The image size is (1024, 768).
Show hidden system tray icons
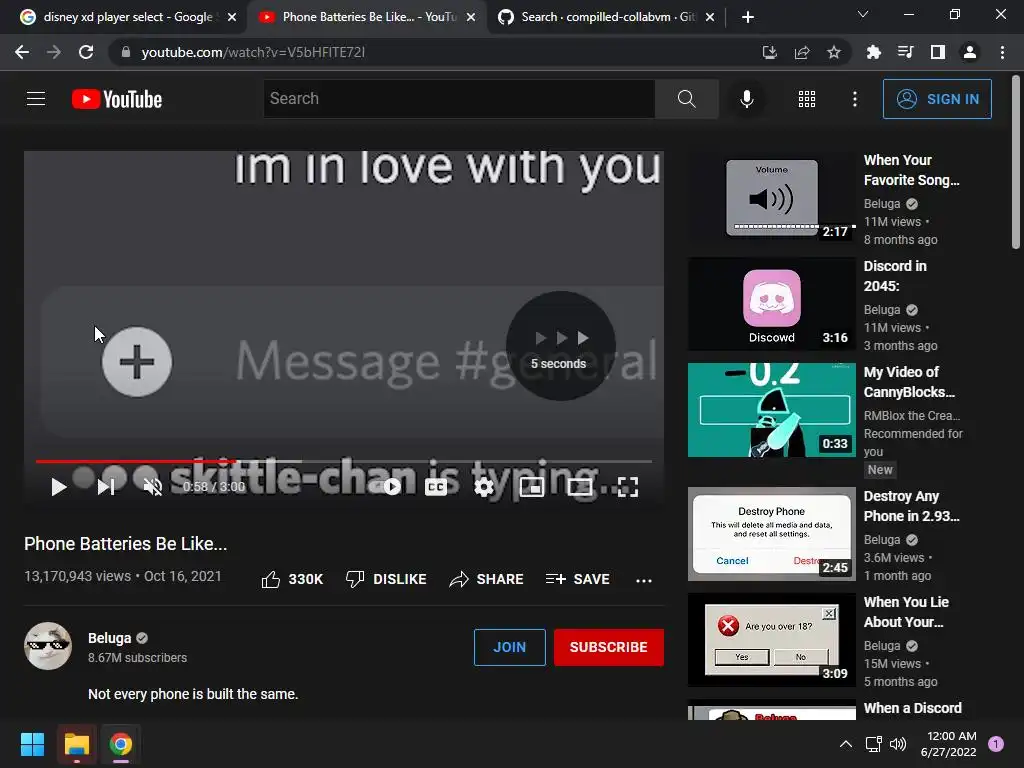click(x=846, y=744)
